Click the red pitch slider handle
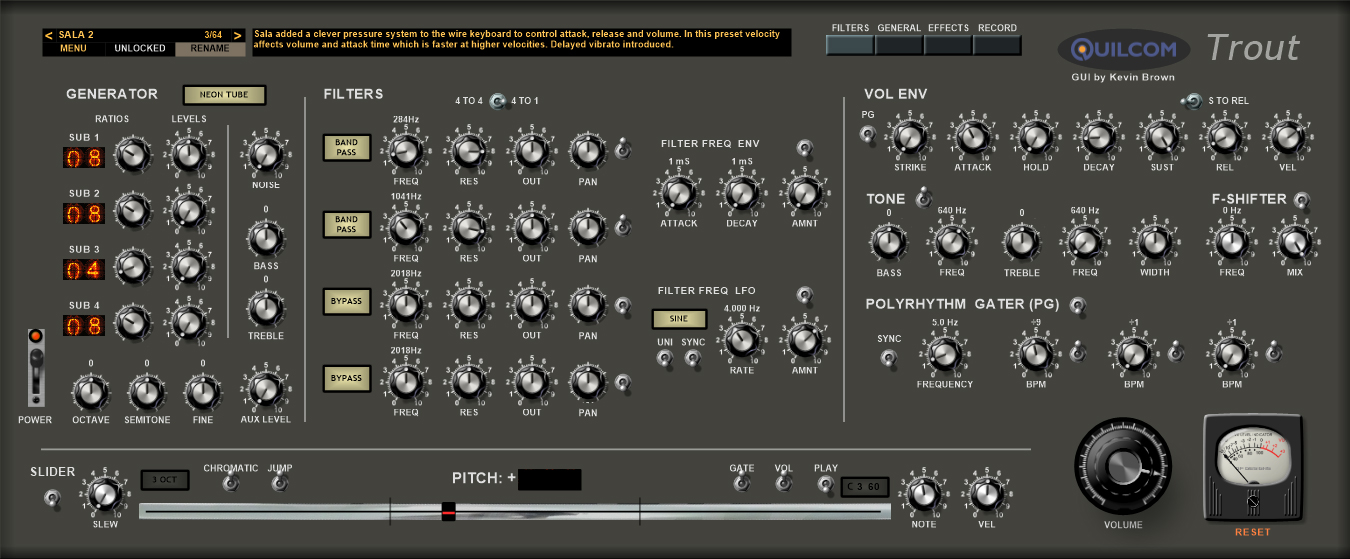The width and height of the screenshot is (1350, 559). 448,512
